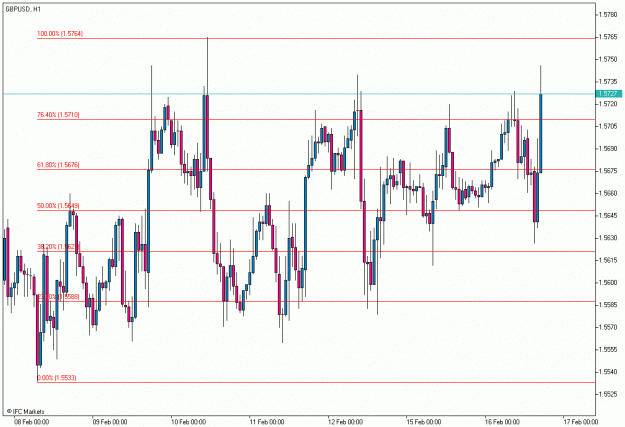
Task: Click the 11 Feb 00:00 date label
Action: tap(267, 422)
